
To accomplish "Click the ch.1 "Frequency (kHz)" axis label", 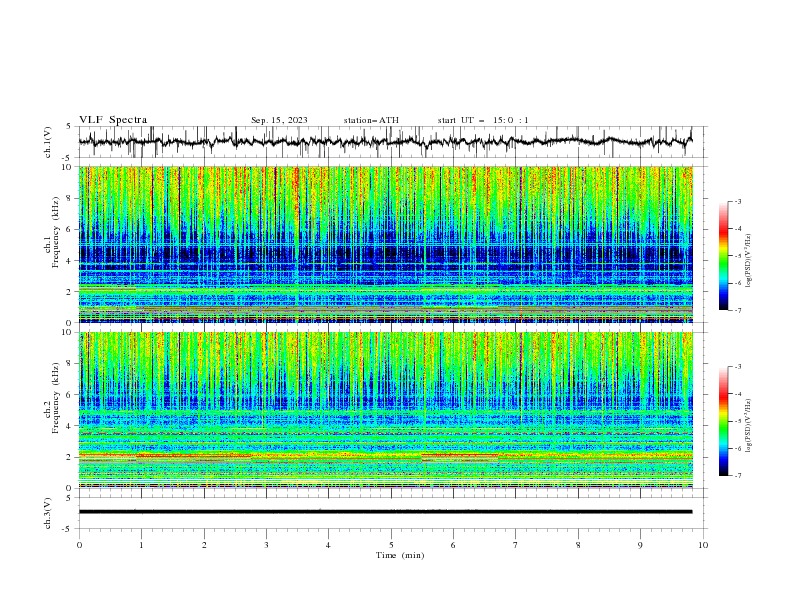I will [x=56, y=233].
